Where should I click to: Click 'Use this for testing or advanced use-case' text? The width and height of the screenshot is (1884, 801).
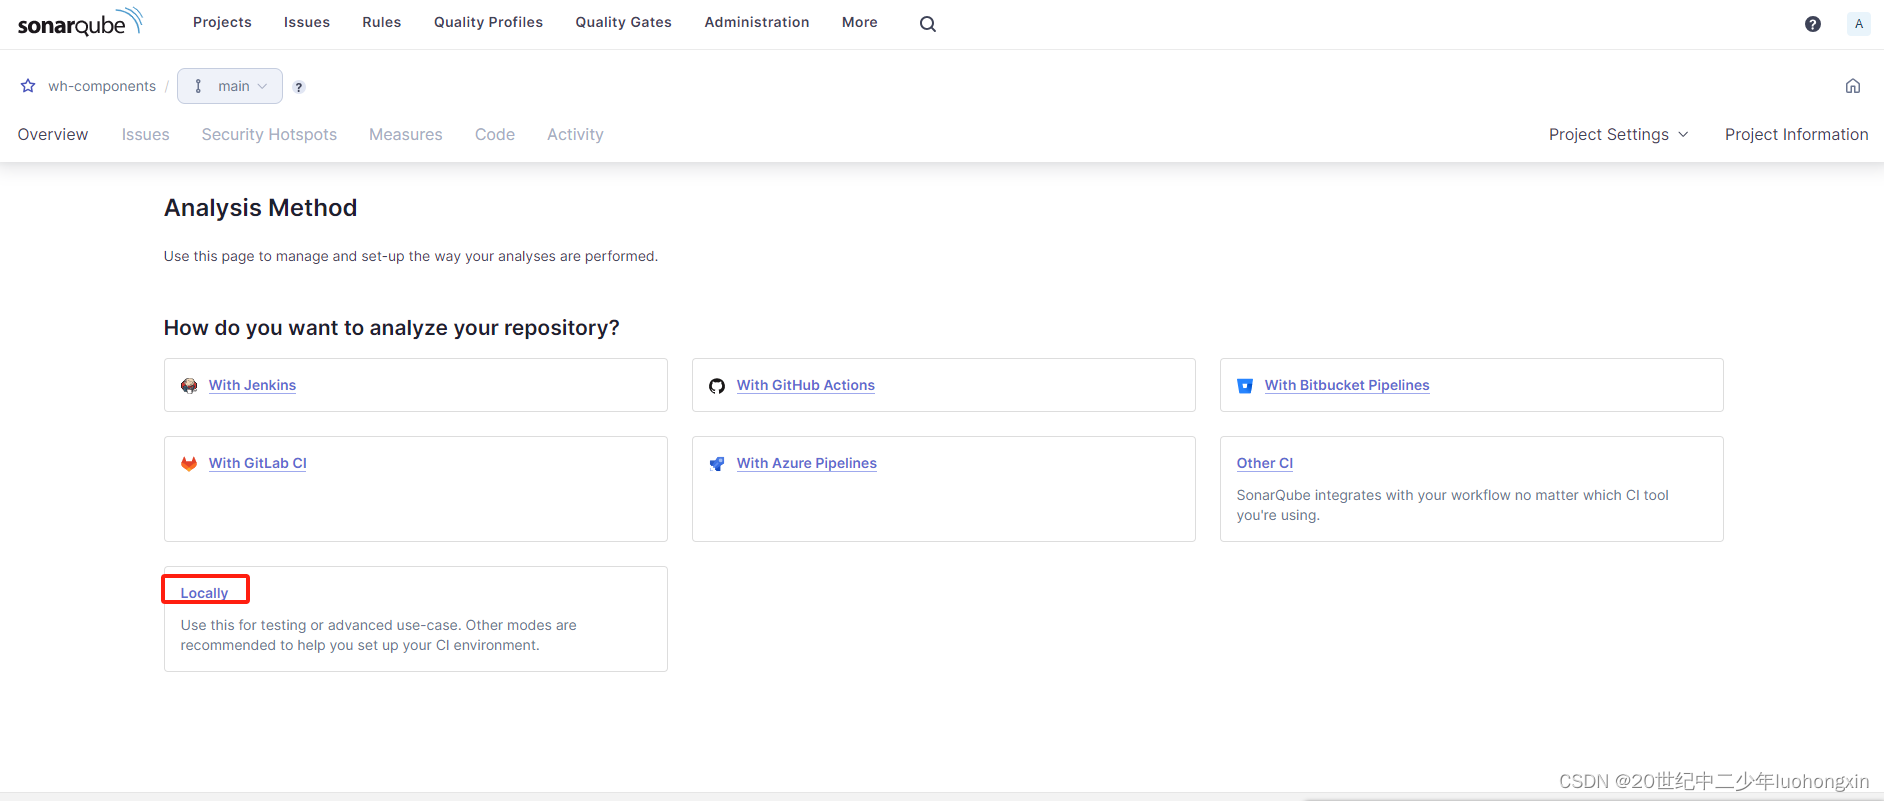point(379,635)
